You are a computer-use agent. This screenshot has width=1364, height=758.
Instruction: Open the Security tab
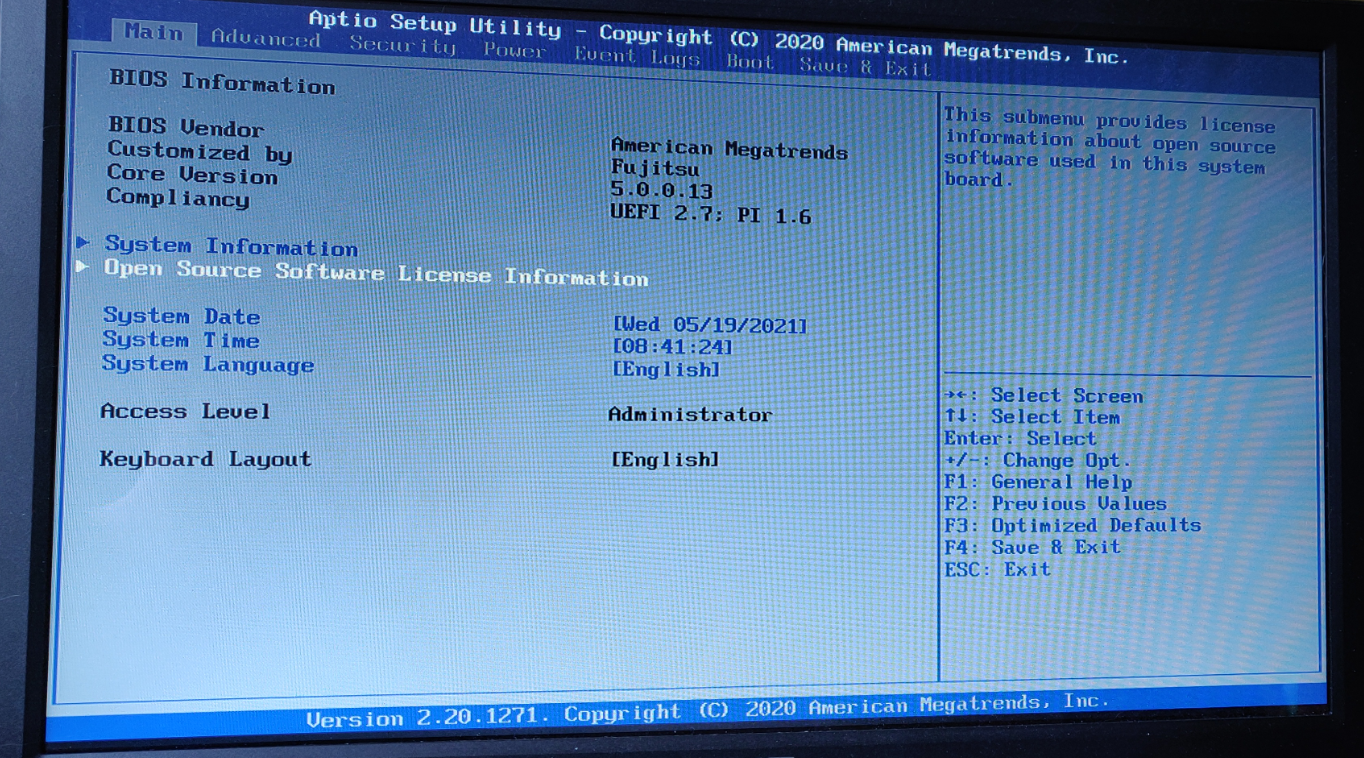pyautogui.click(x=402, y=45)
